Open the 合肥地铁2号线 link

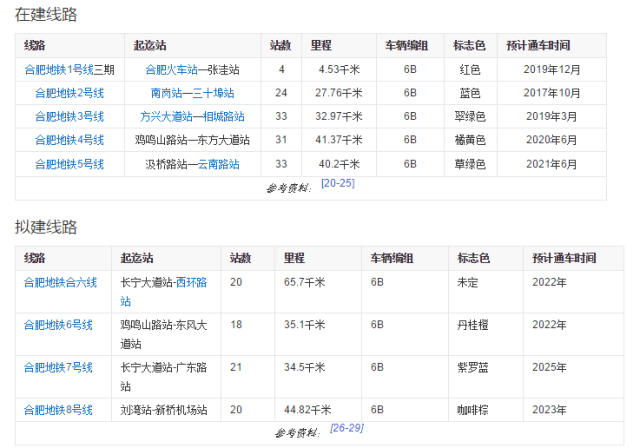point(69,93)
